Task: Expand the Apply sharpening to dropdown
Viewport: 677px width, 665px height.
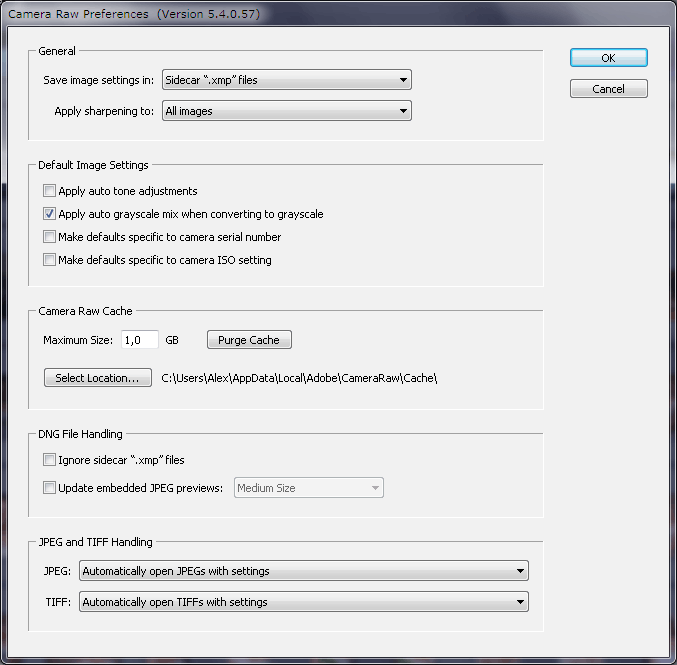Action: click(x=286, y=111)
